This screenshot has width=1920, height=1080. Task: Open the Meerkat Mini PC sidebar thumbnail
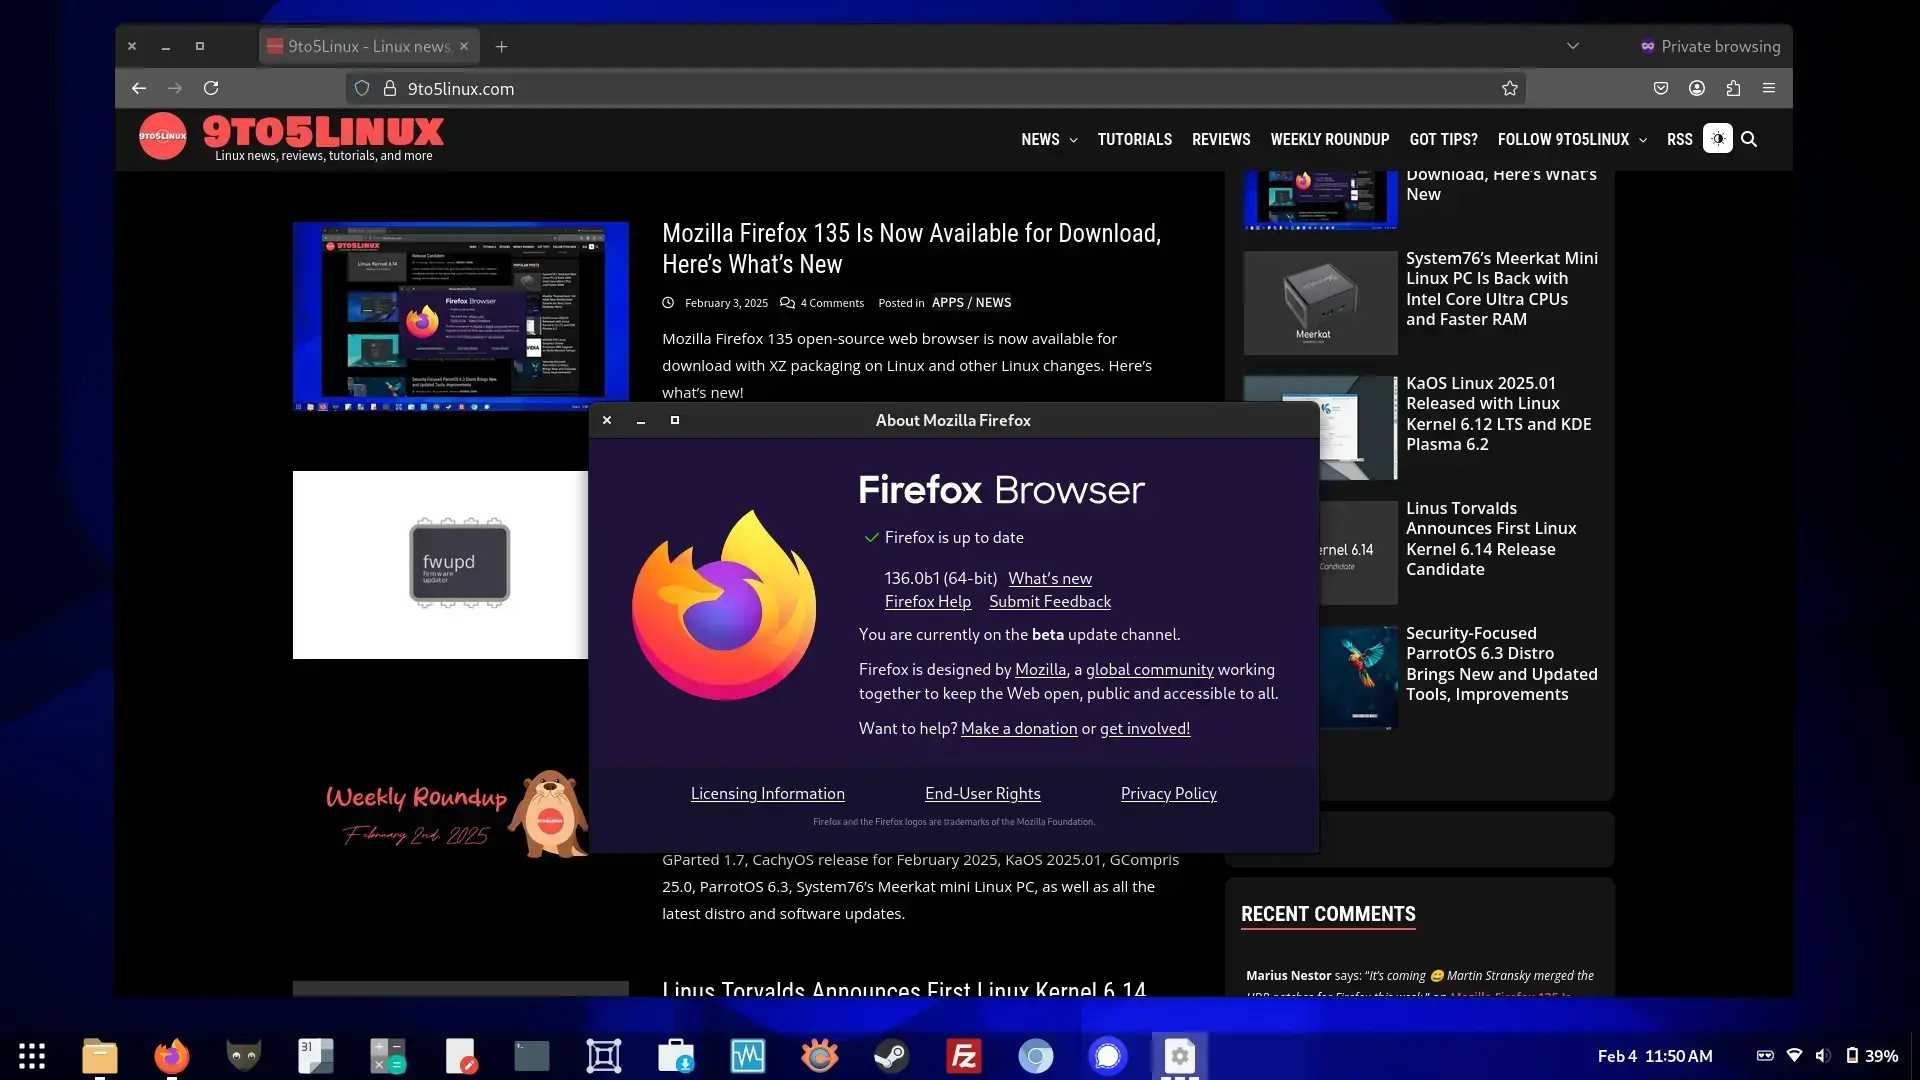1320,303
